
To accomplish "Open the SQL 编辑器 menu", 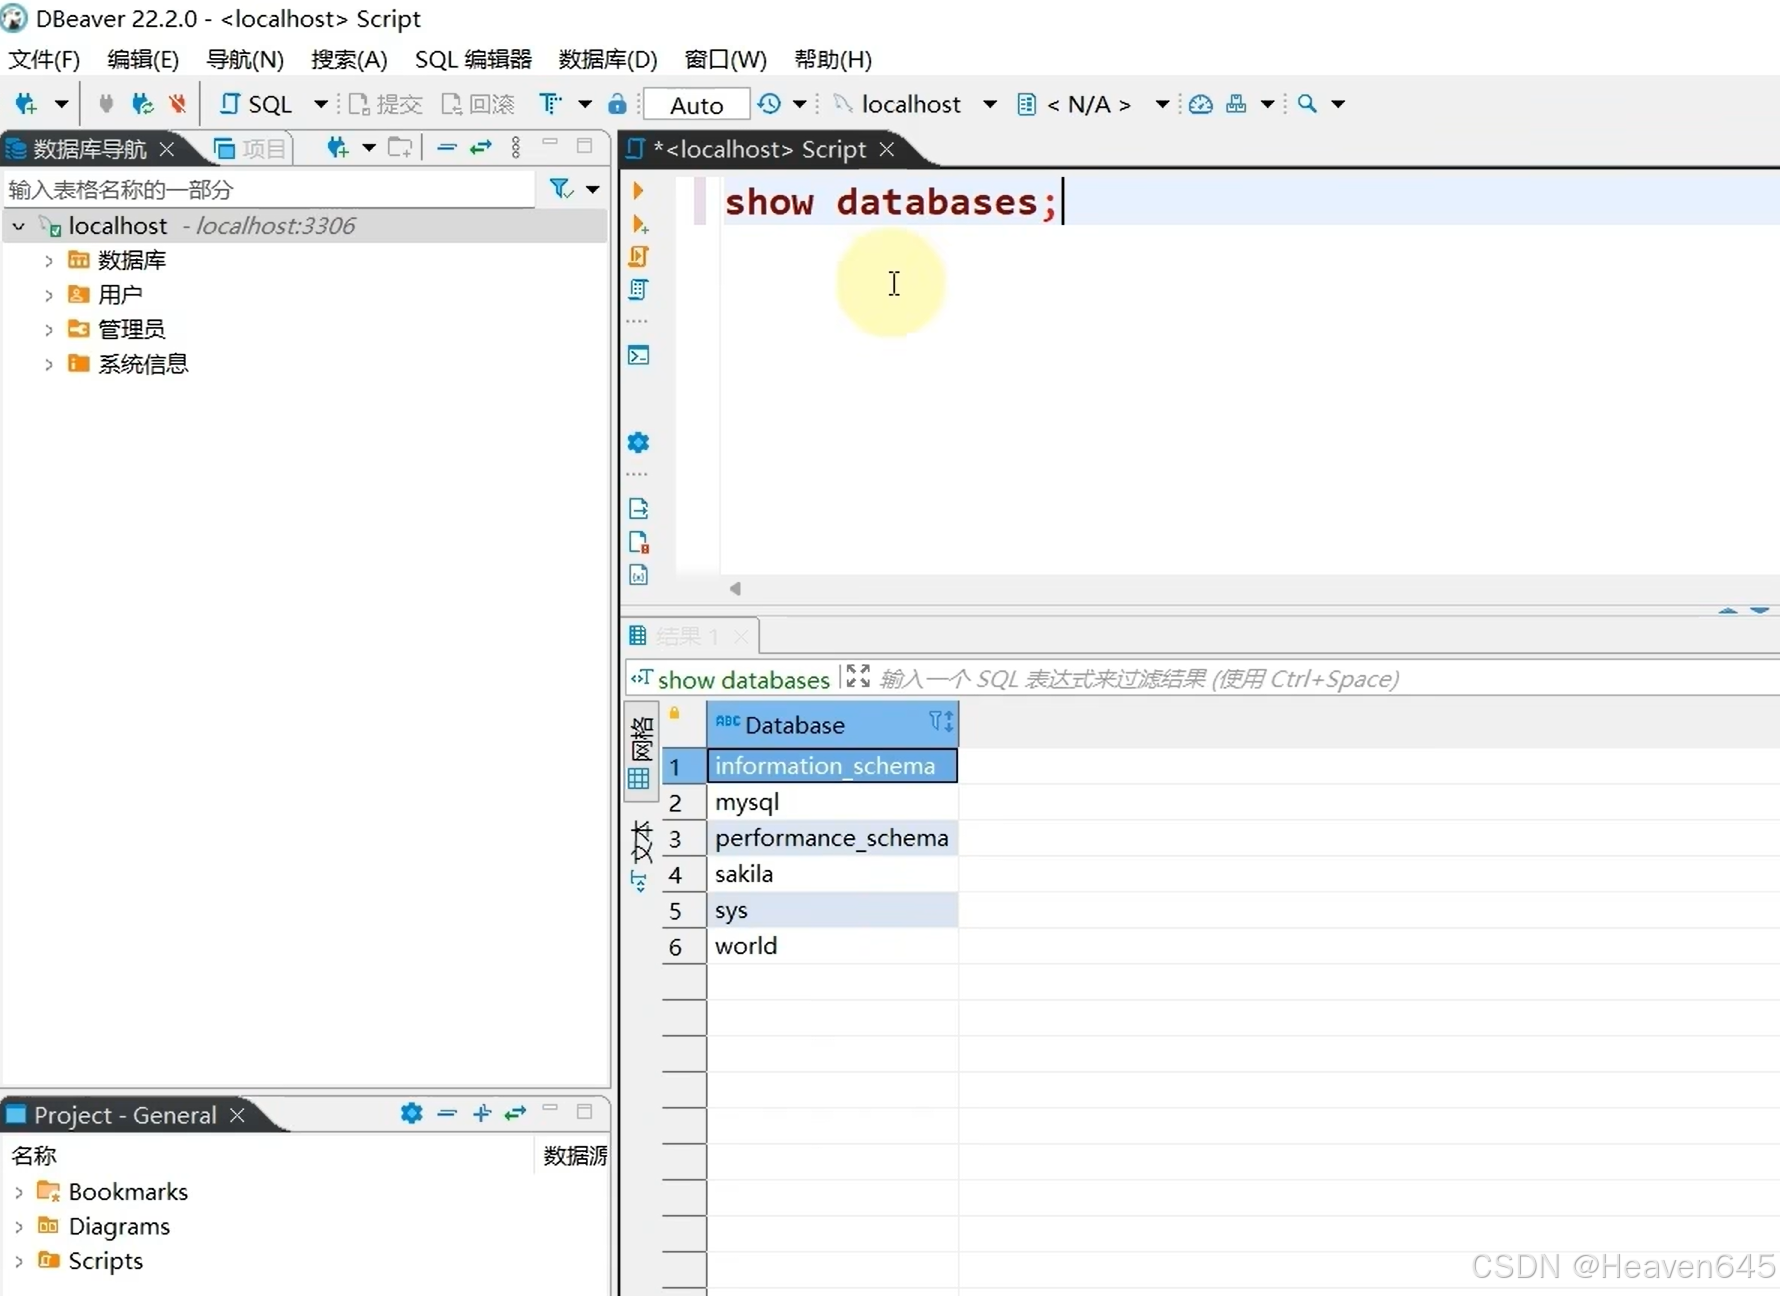I will (473, 59).
